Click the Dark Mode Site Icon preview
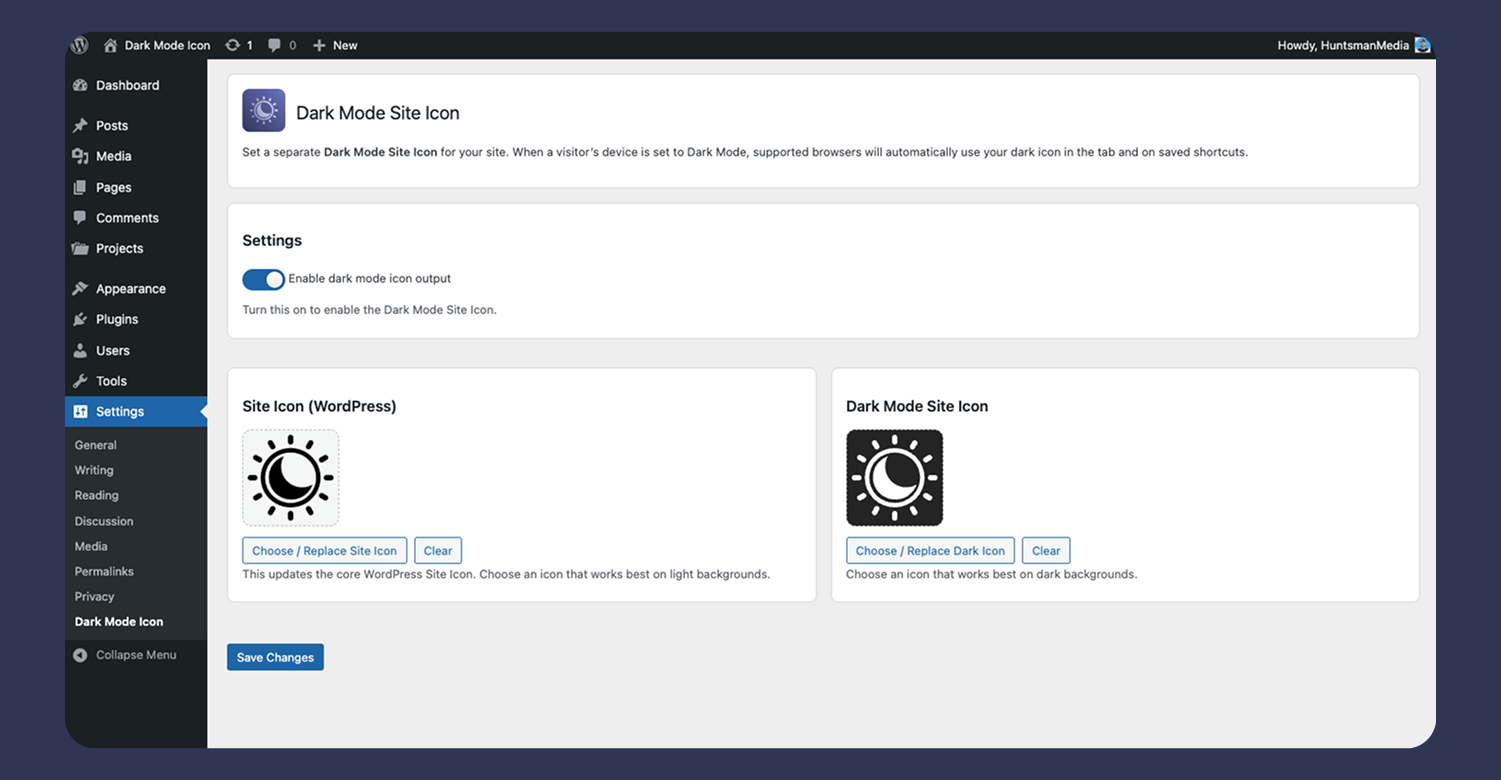1501x780 pixels. pos(894,478)
